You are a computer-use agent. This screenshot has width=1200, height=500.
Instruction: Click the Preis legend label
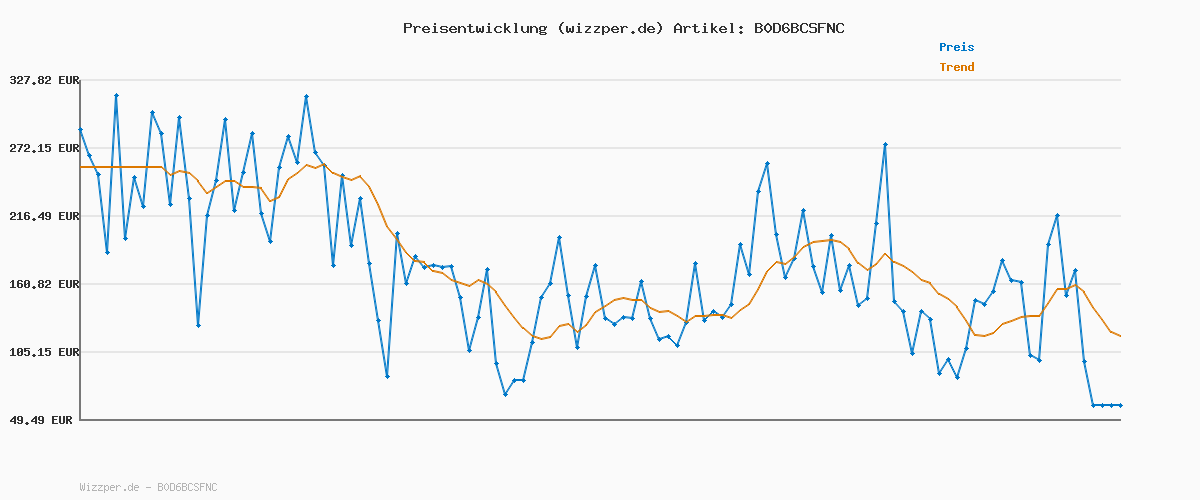(x=956, y=47)
